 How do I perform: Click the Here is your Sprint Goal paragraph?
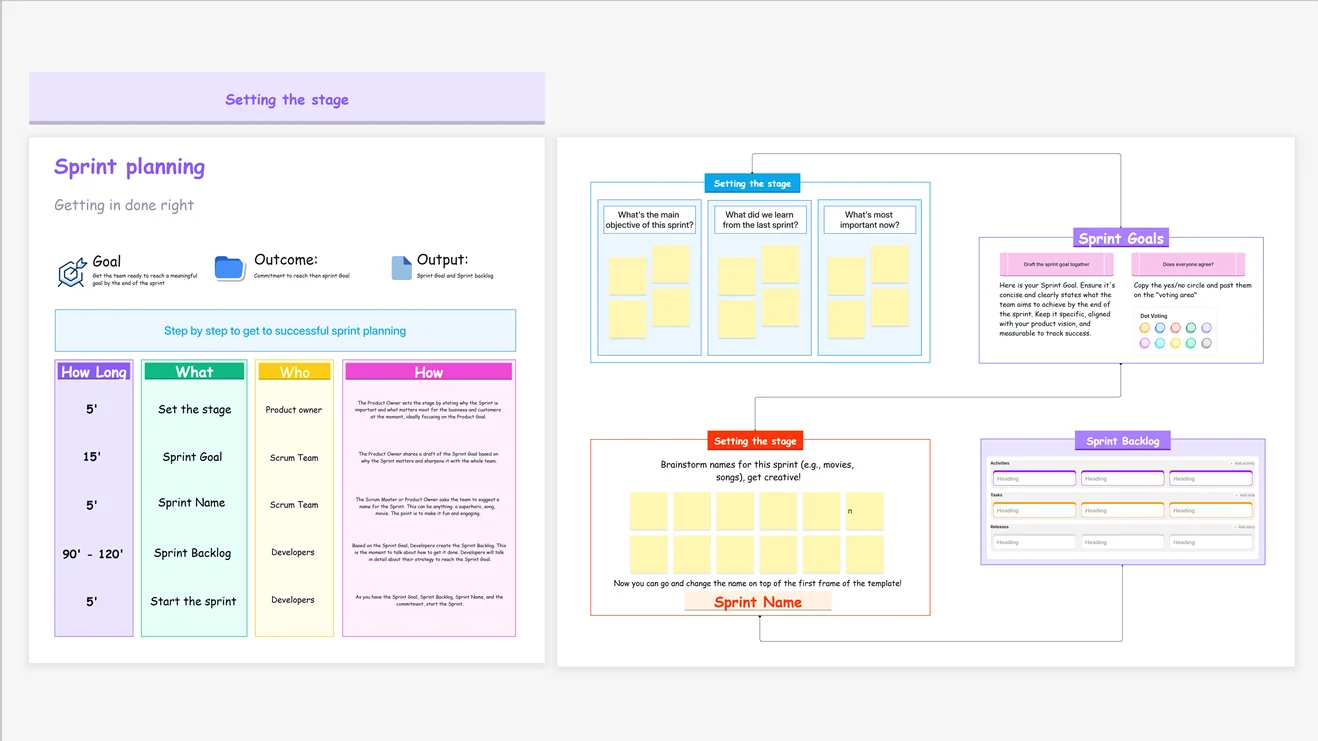point(1057,309)
